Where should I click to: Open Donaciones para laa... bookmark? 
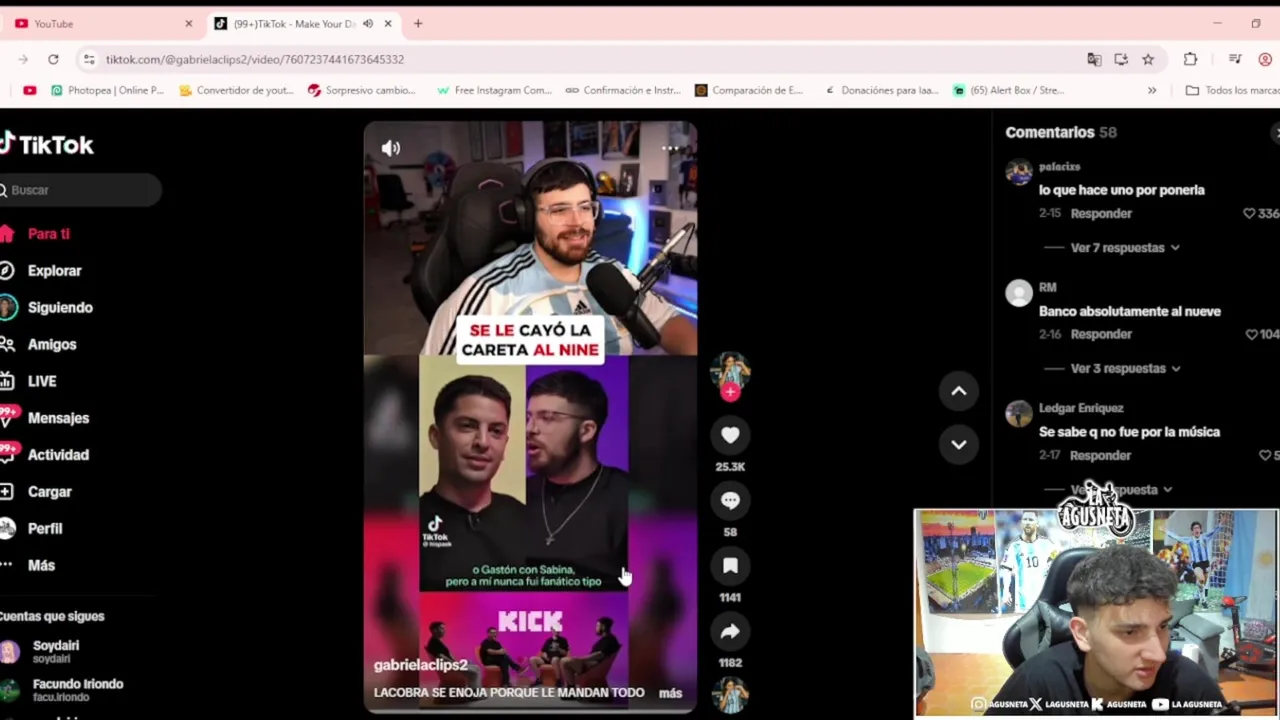[x=881, y=90]
